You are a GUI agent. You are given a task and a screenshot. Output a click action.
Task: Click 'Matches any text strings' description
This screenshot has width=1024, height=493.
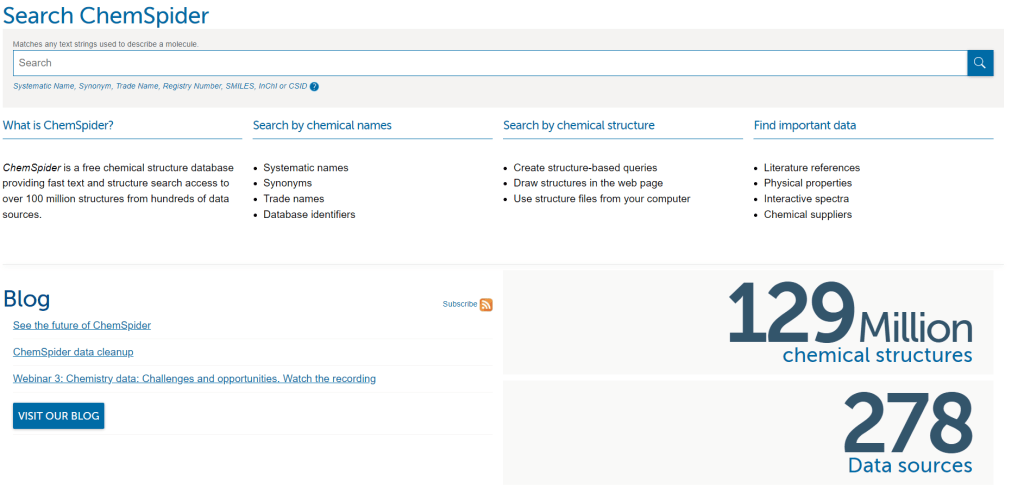coord(106,44)
